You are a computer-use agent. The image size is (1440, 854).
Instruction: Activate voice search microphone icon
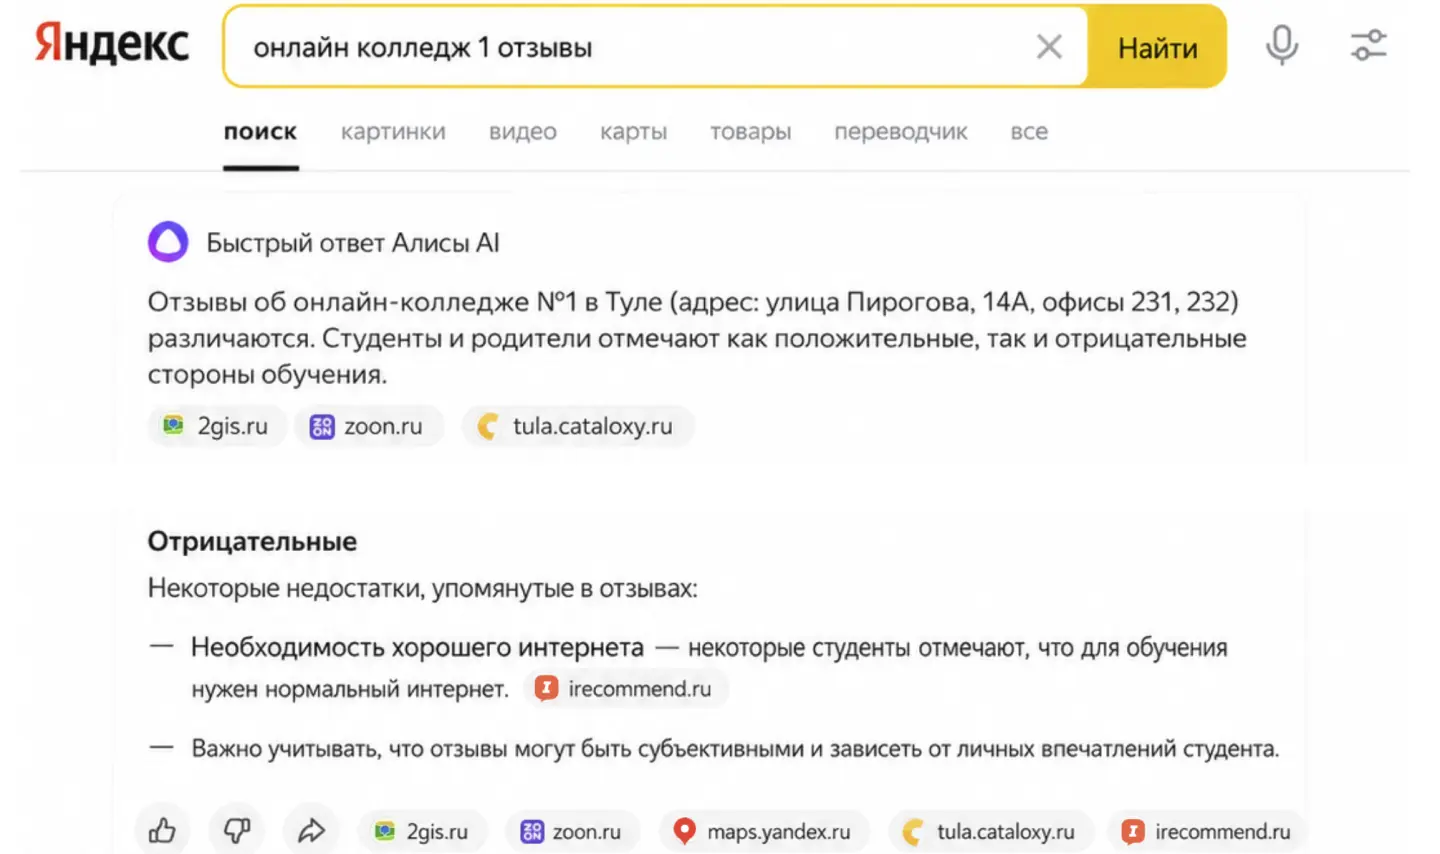pos(1281,46)
